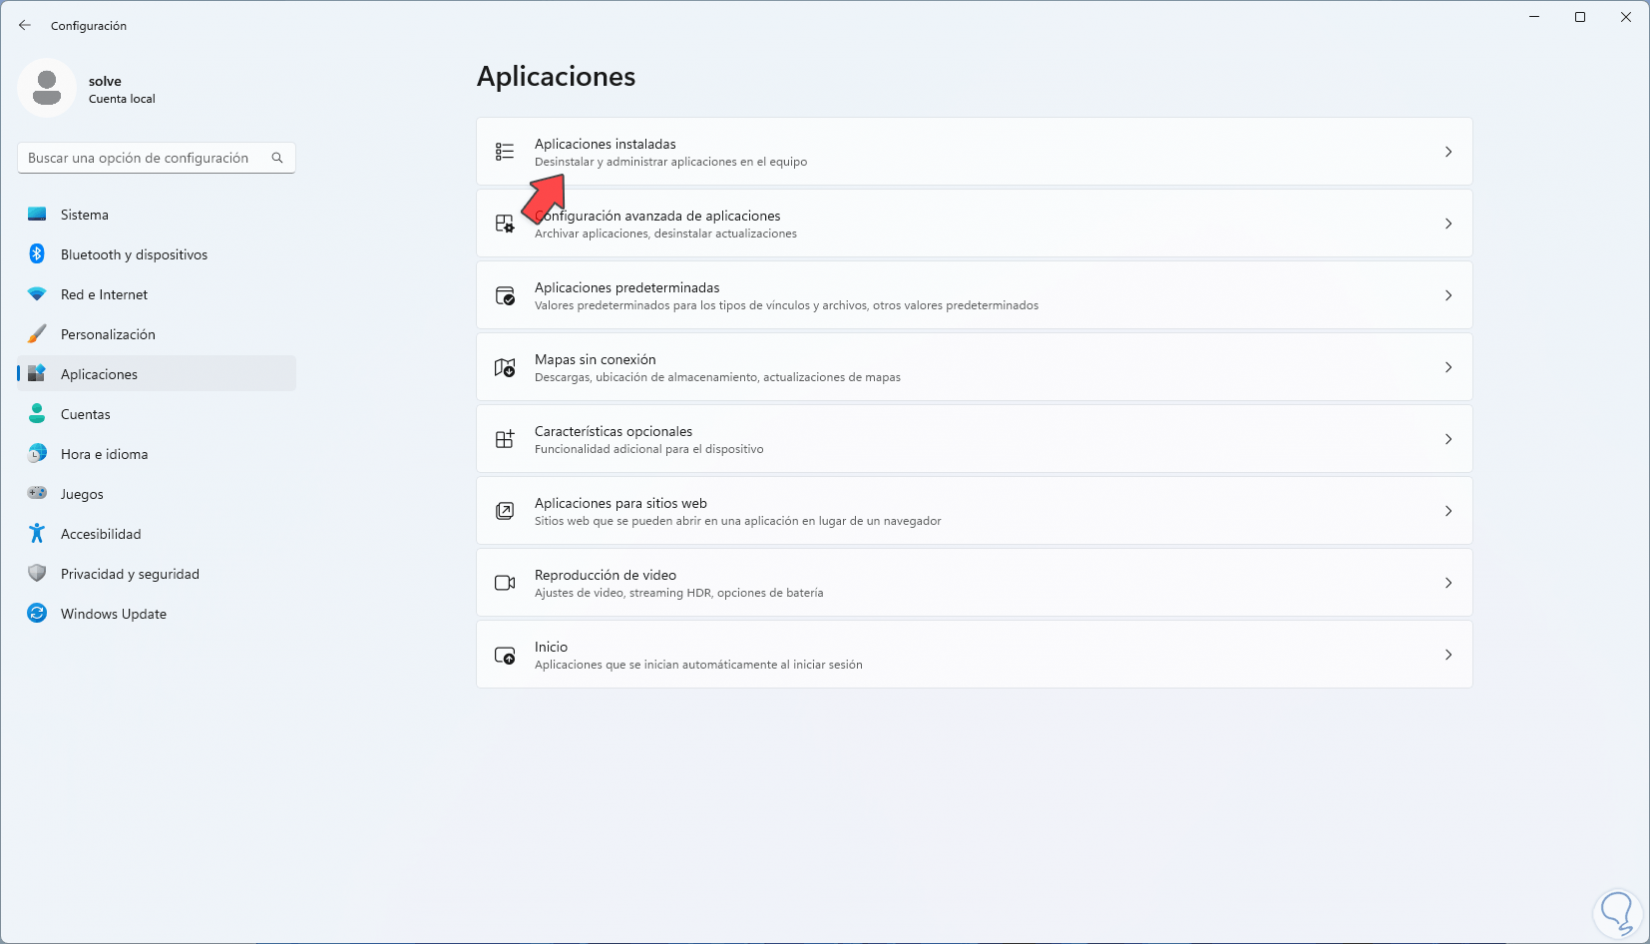Click the Windows Update sync icon
The image size is (1650, 944).
[37, 614]
